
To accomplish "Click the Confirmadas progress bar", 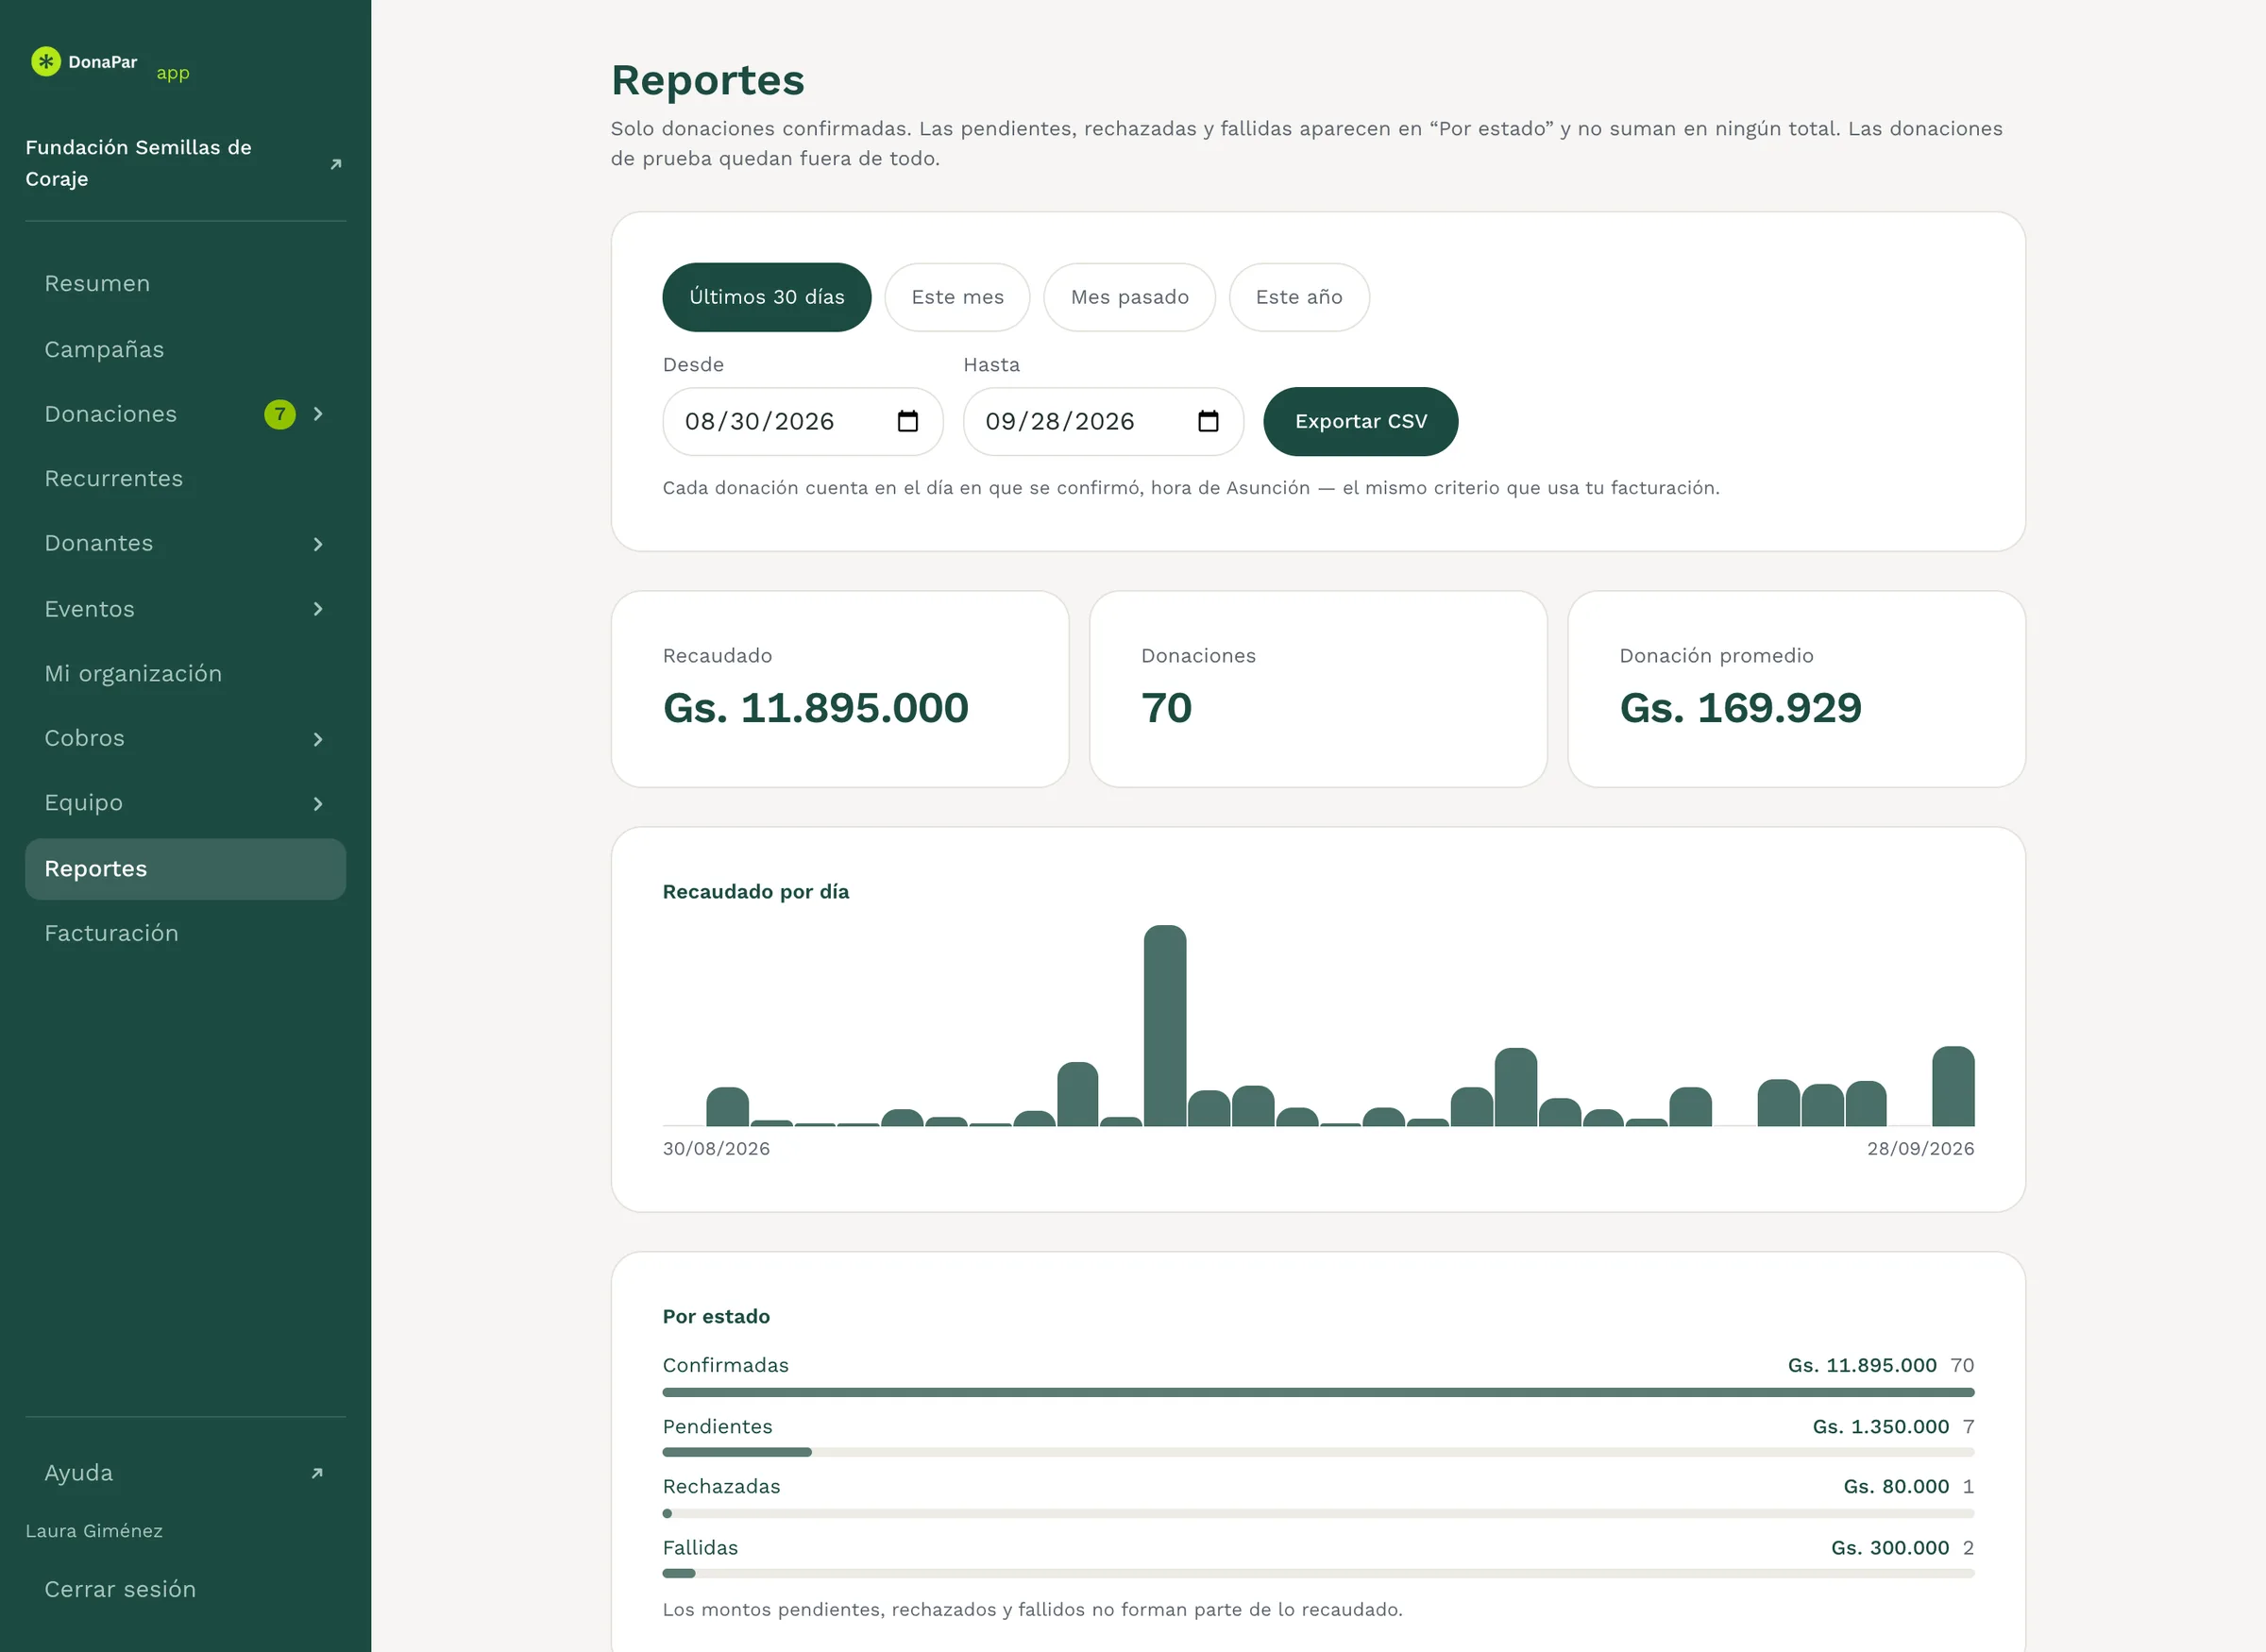I will [1318, 1392].
